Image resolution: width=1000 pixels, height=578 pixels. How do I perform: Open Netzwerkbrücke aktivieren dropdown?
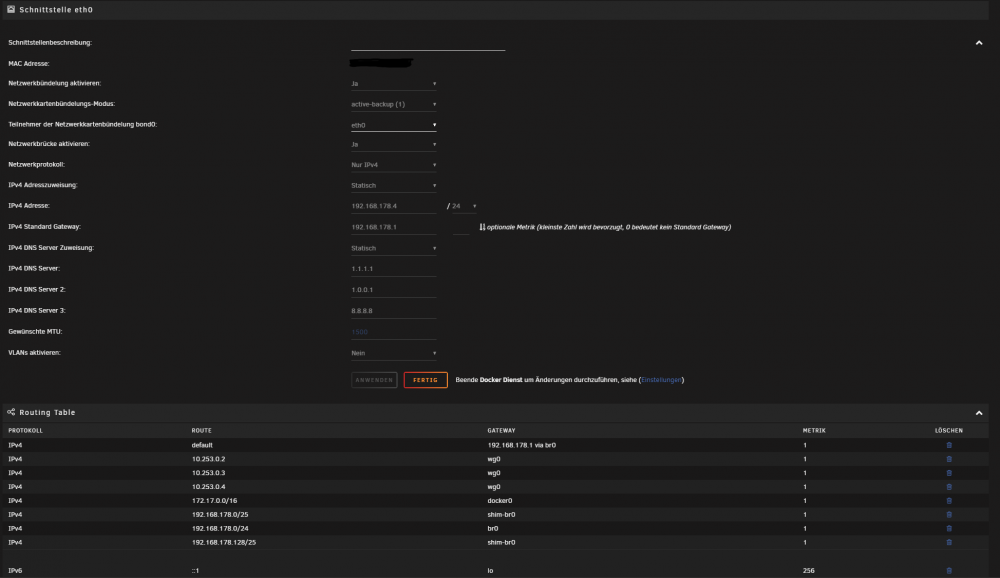point(393,144)
